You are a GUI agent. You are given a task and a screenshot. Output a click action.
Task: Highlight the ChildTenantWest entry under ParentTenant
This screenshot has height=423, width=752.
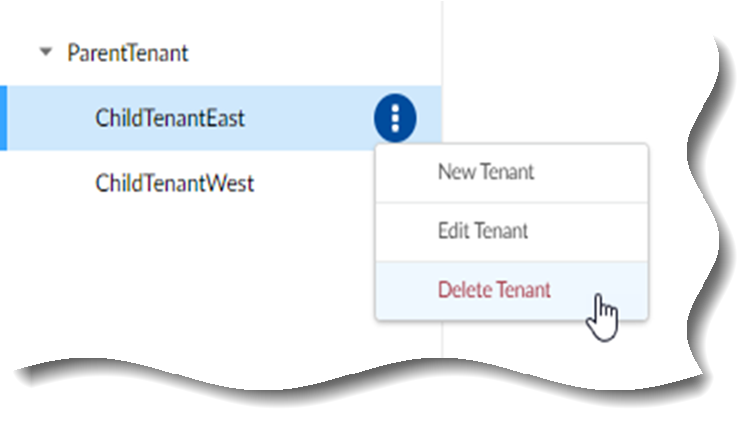(175, 183)
